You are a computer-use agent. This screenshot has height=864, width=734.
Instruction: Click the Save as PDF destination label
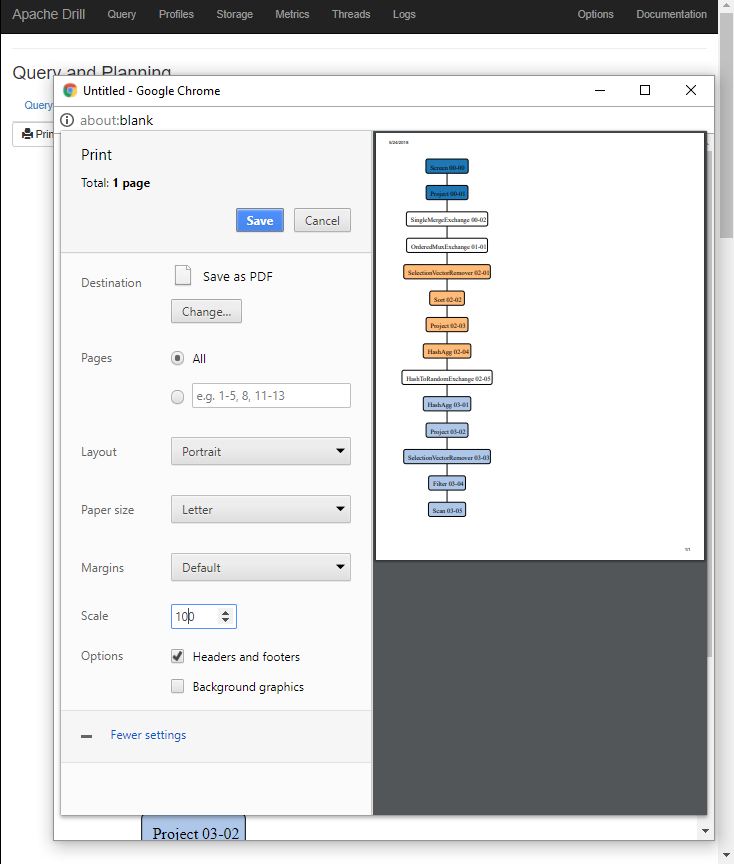pyautogui.click(x=238, y=277)
